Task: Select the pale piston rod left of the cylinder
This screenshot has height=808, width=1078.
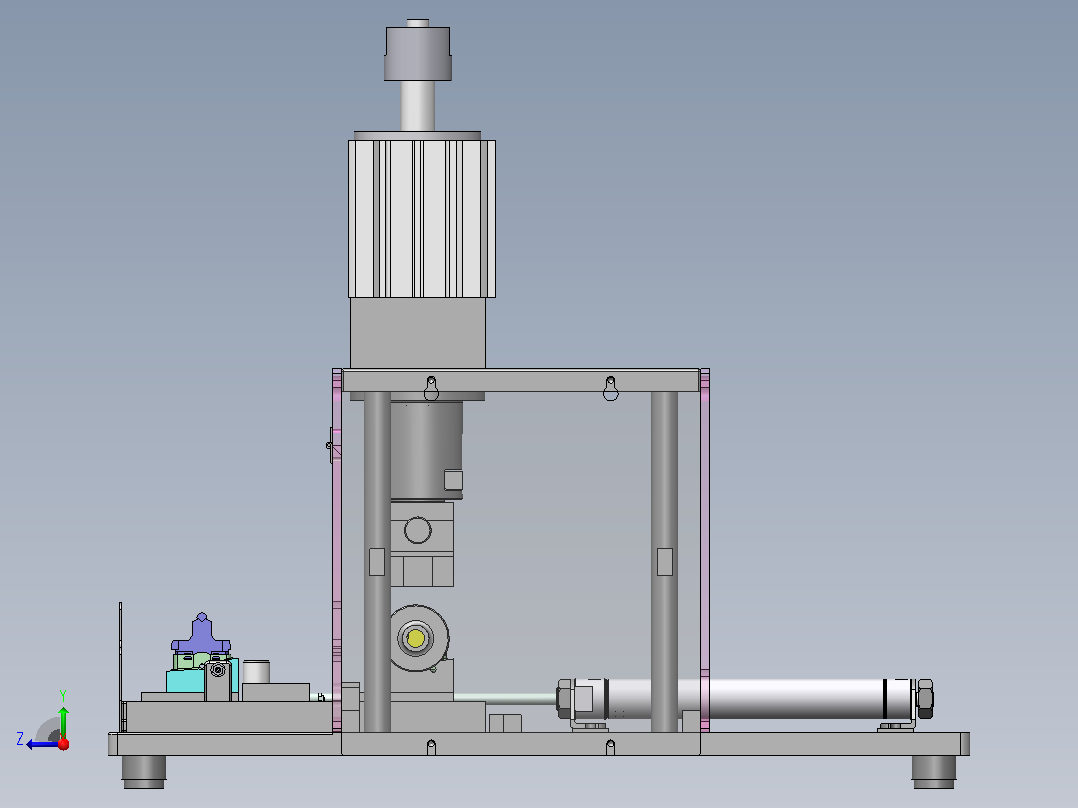Action: (x=505, y=698)
